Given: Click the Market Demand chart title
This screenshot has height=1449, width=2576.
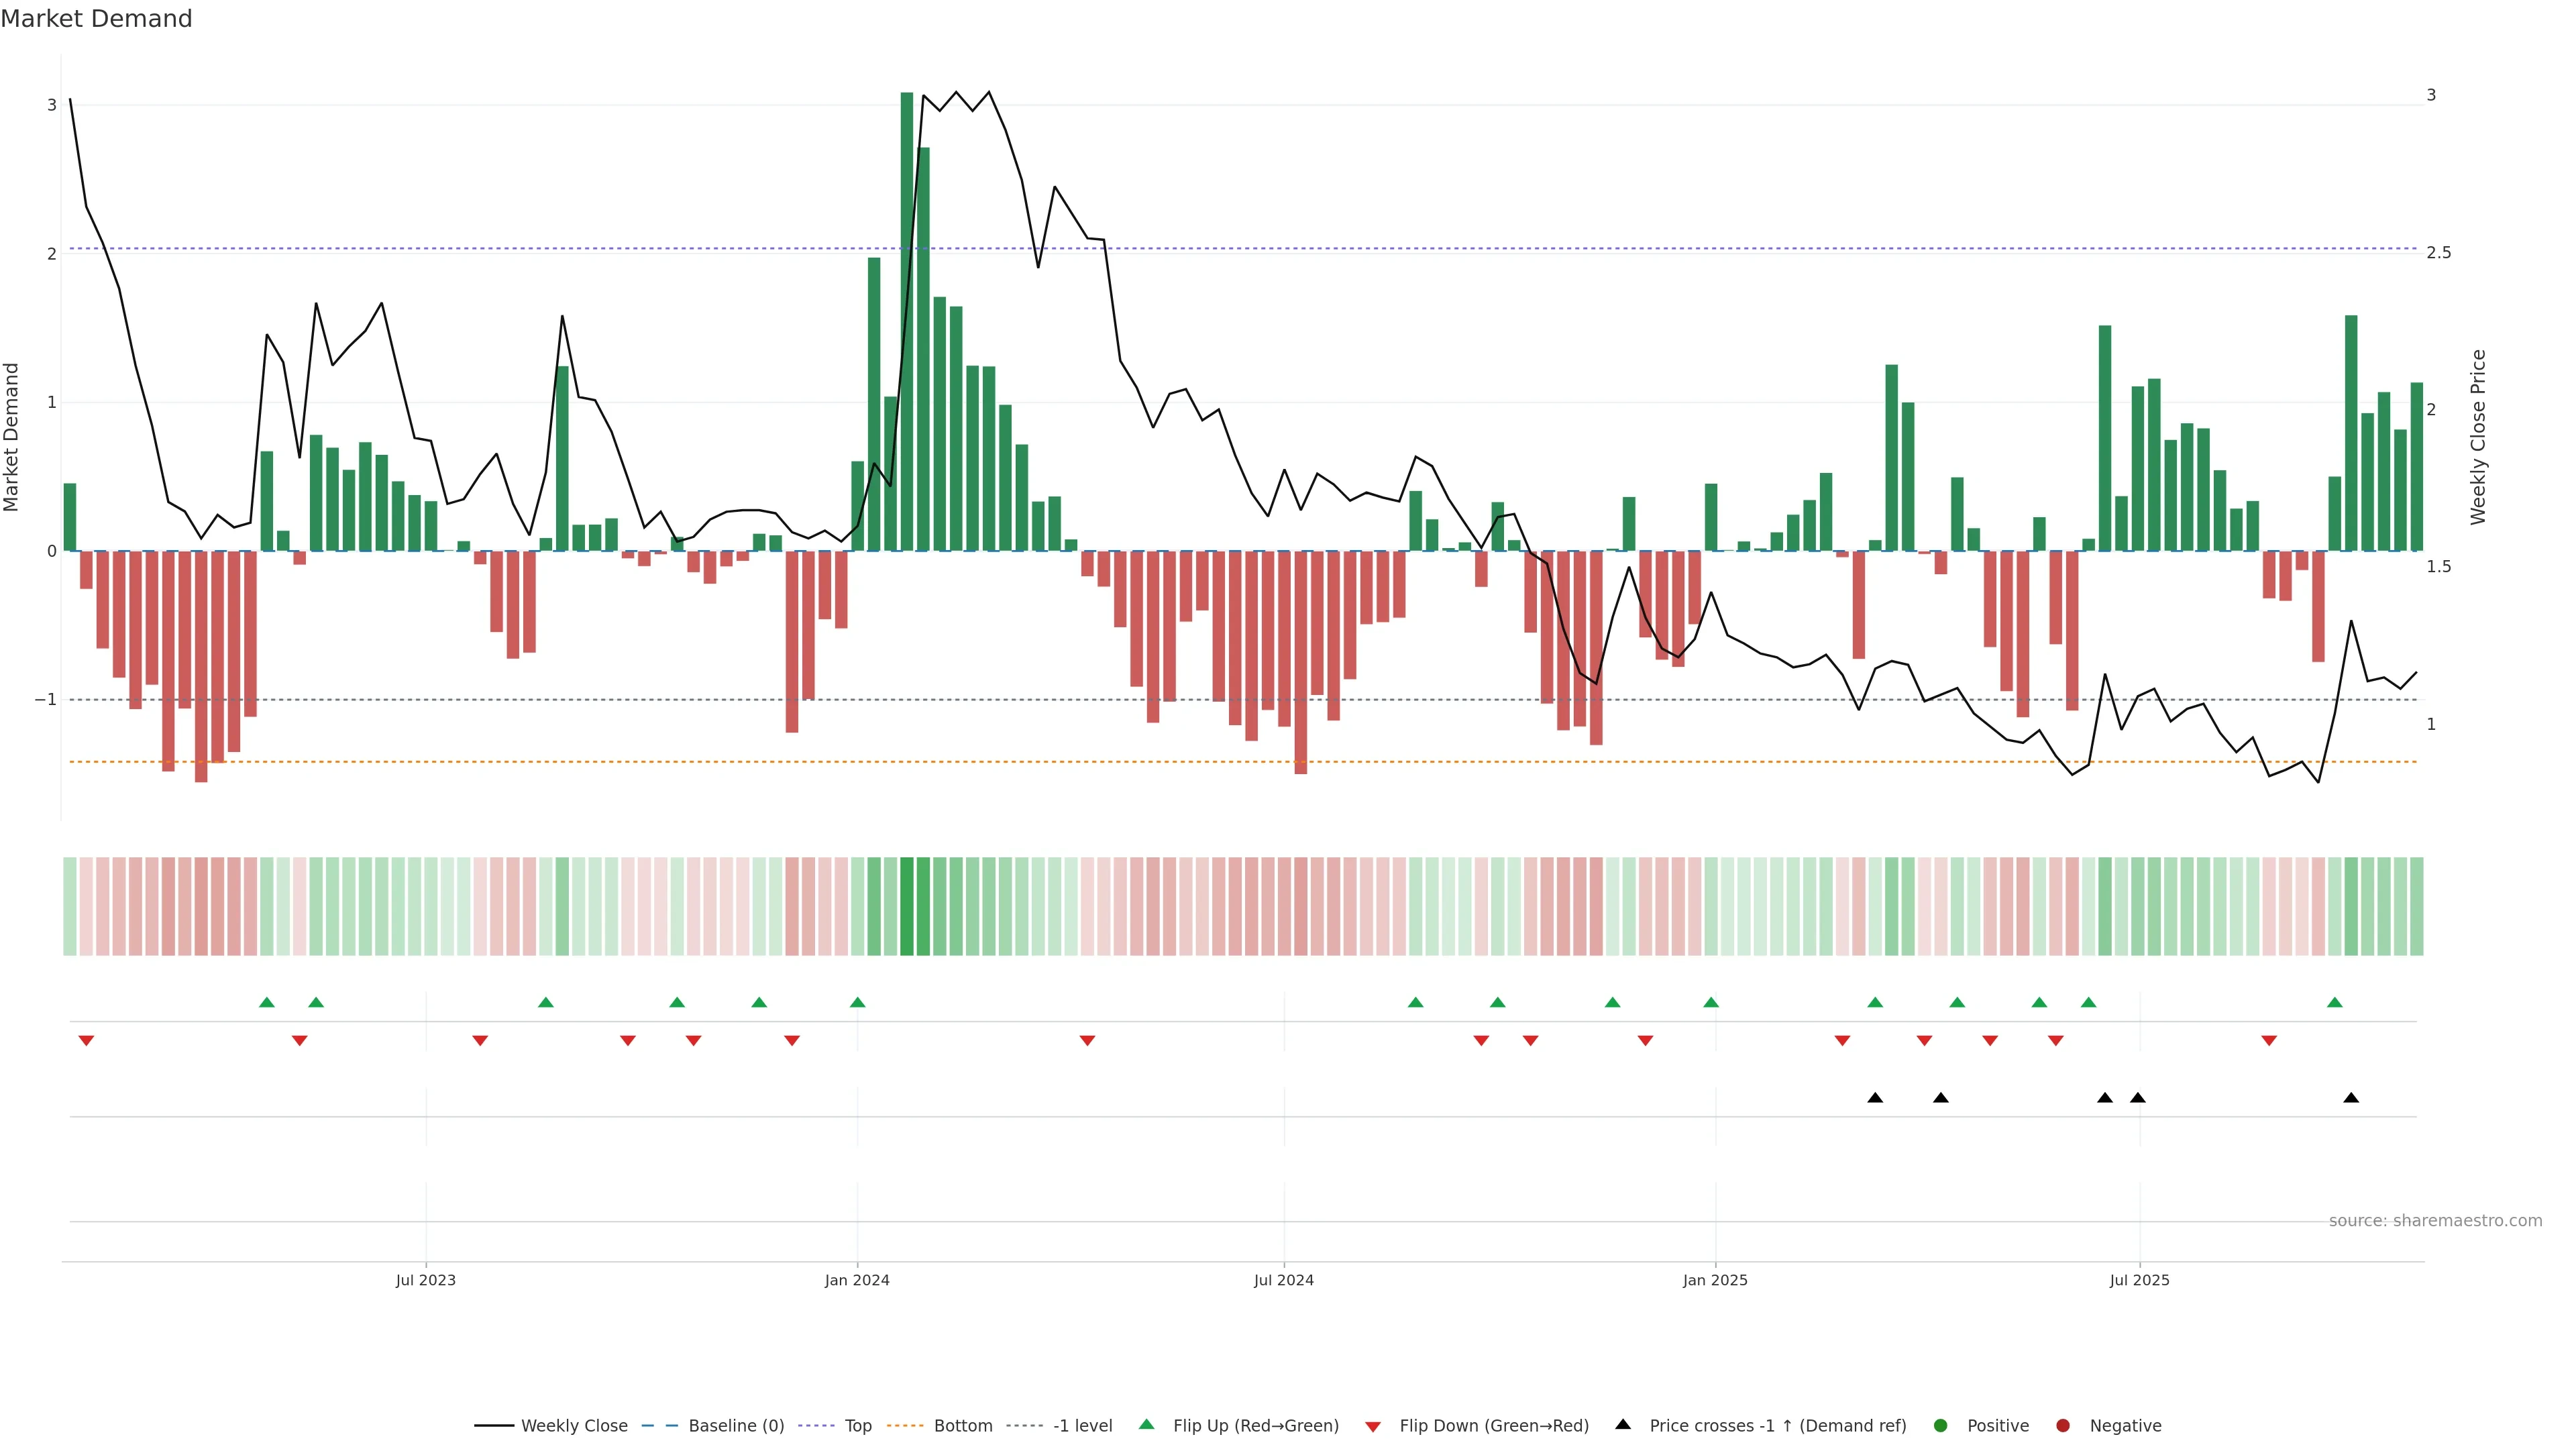Looking at the screenshot, I should pyautogui.click(x=96, y=19).
